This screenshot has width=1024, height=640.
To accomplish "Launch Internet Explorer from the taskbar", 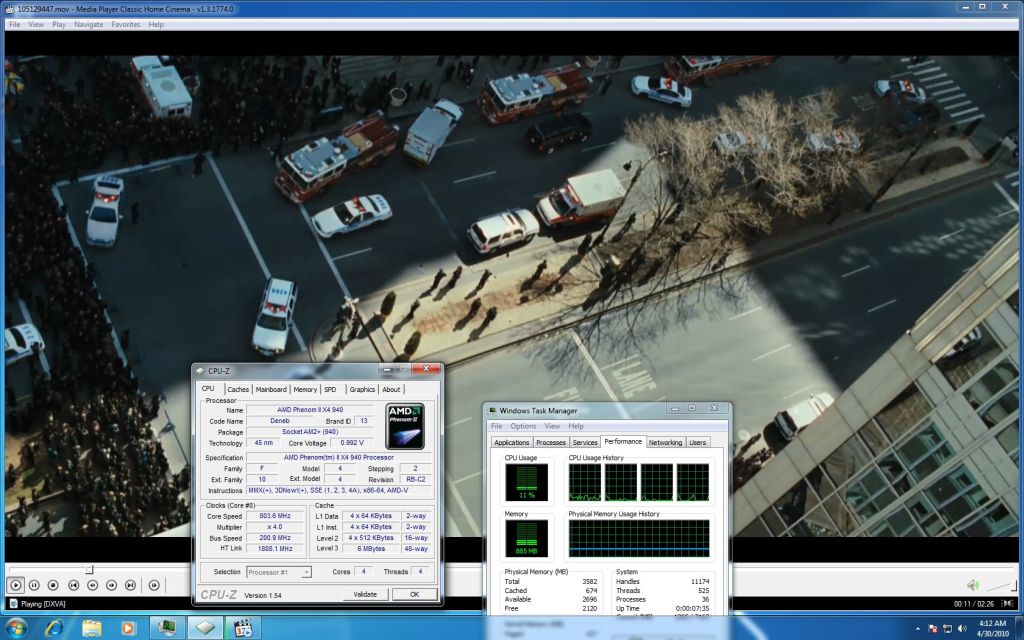I will click(x=54, y=628).
